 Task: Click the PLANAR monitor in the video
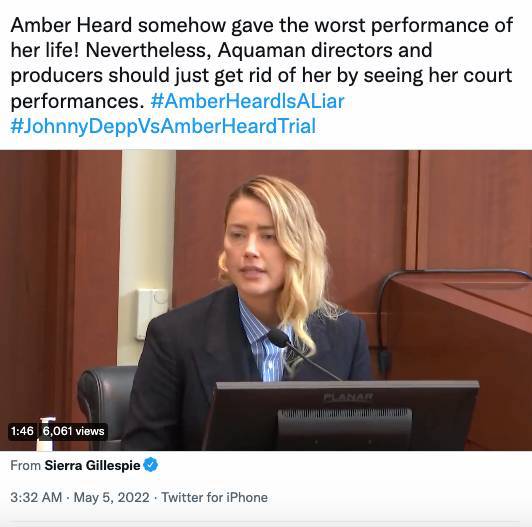click(x=341, y=416)
